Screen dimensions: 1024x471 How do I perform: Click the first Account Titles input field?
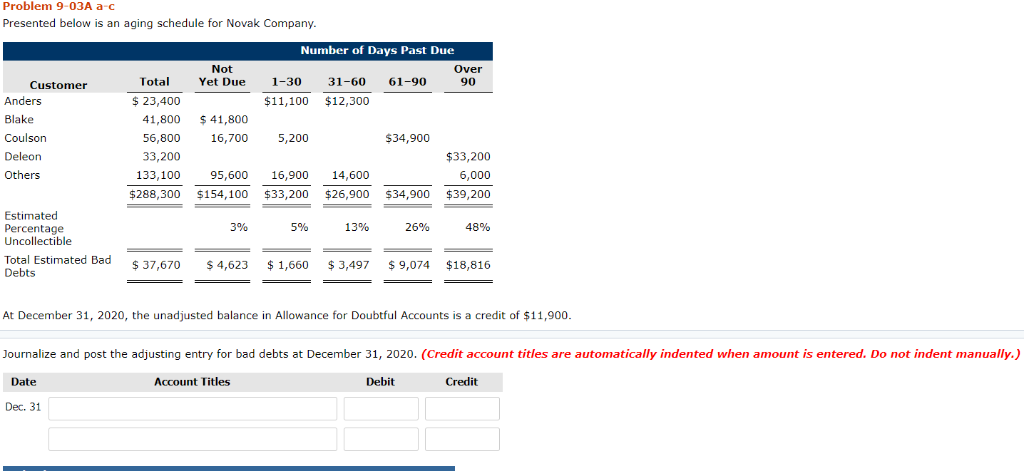click(x=193, y=409)
